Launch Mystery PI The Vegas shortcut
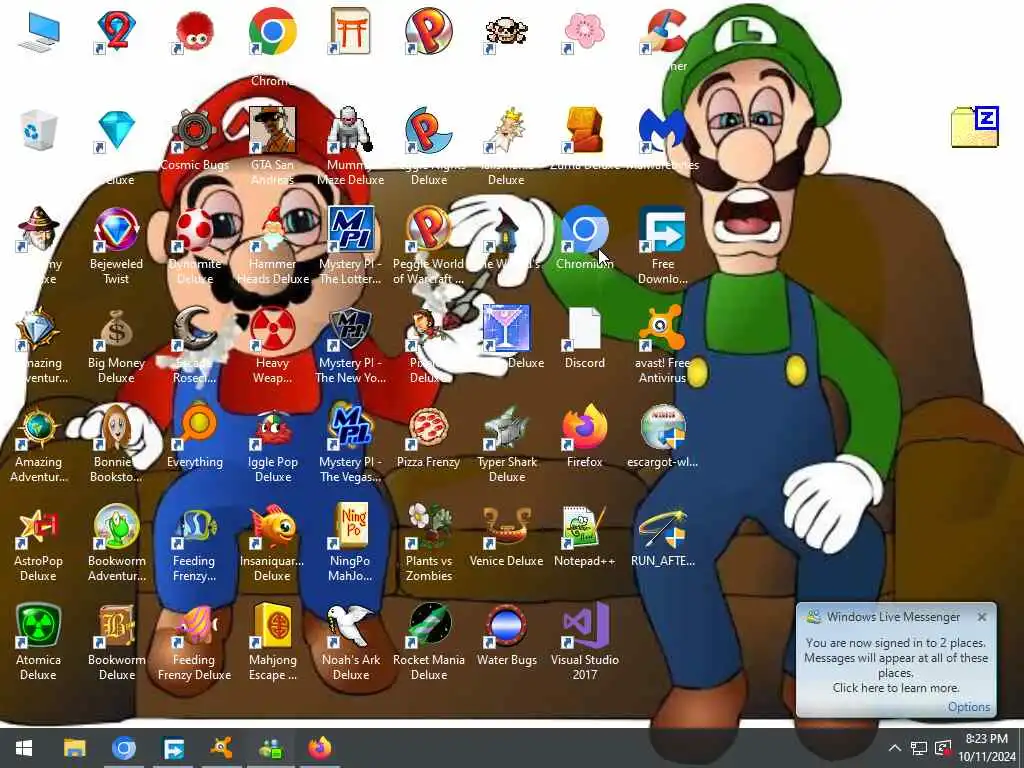1024x768 pixels. 350,427
